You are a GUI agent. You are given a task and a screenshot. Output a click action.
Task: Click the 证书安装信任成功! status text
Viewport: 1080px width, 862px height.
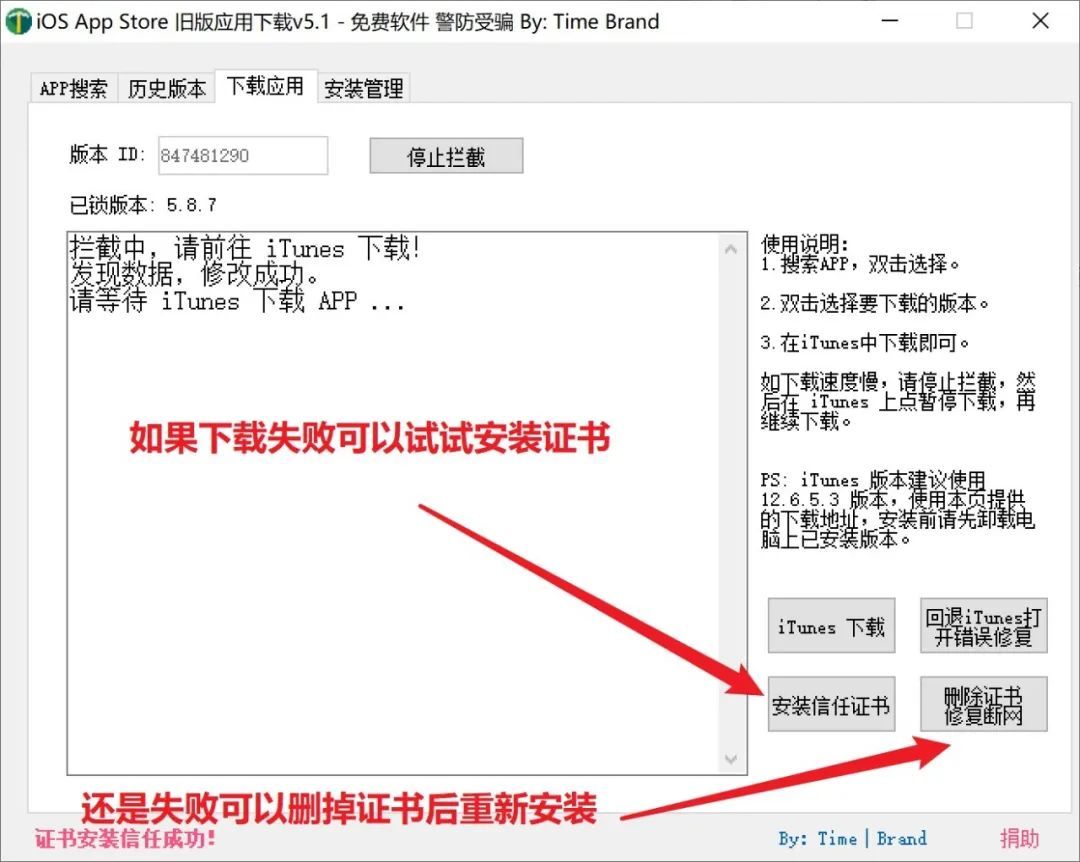pos(125,839)
